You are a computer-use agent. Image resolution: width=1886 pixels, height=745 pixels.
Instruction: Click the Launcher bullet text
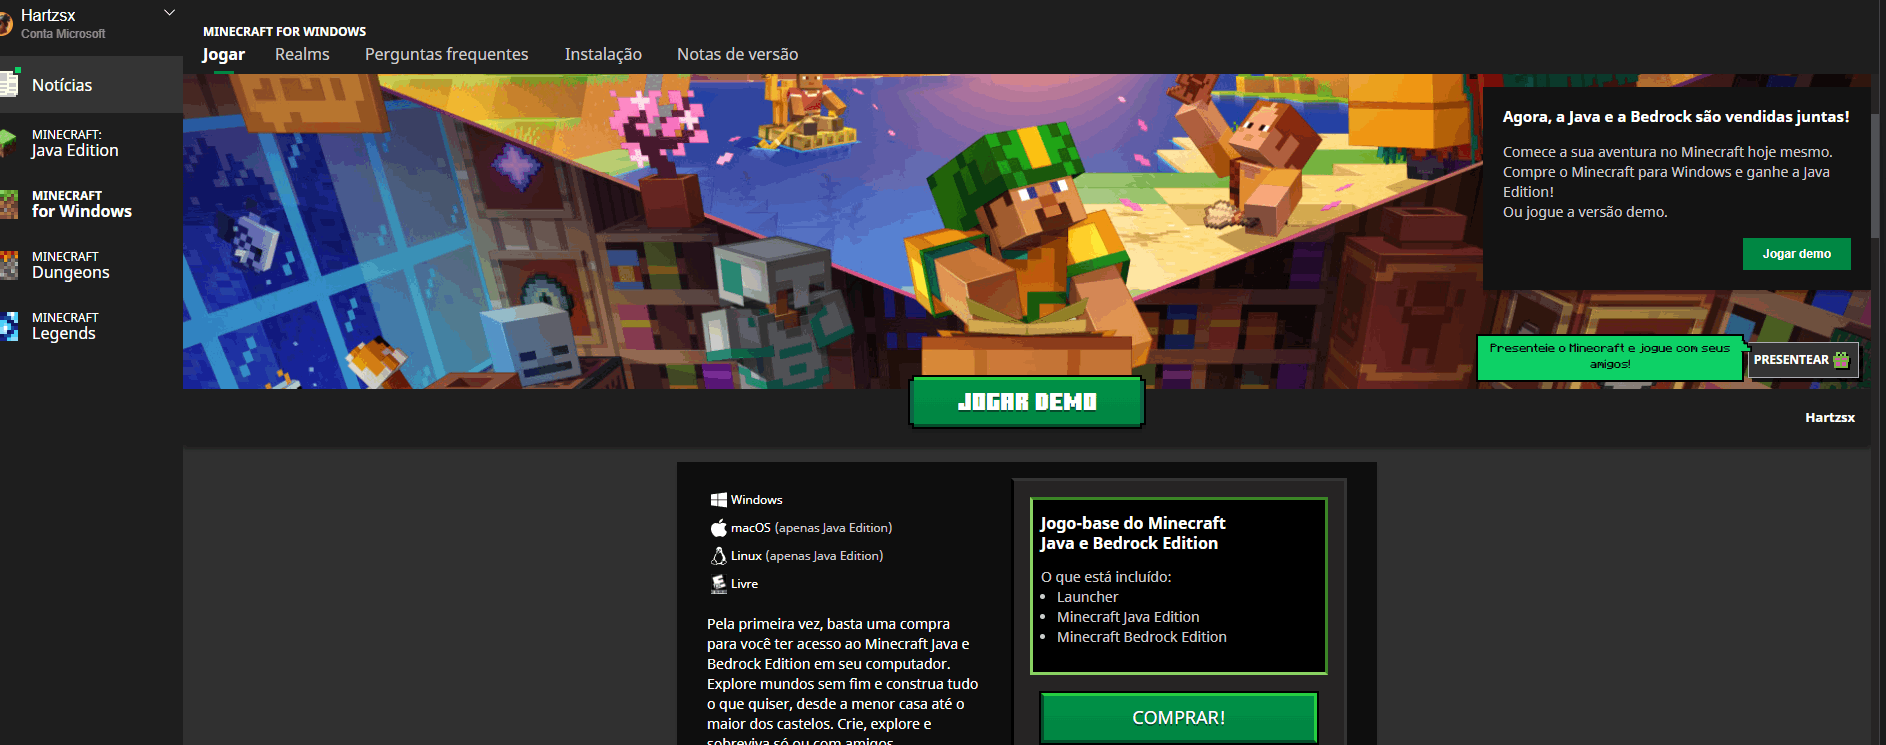(x=1087, y=597)
